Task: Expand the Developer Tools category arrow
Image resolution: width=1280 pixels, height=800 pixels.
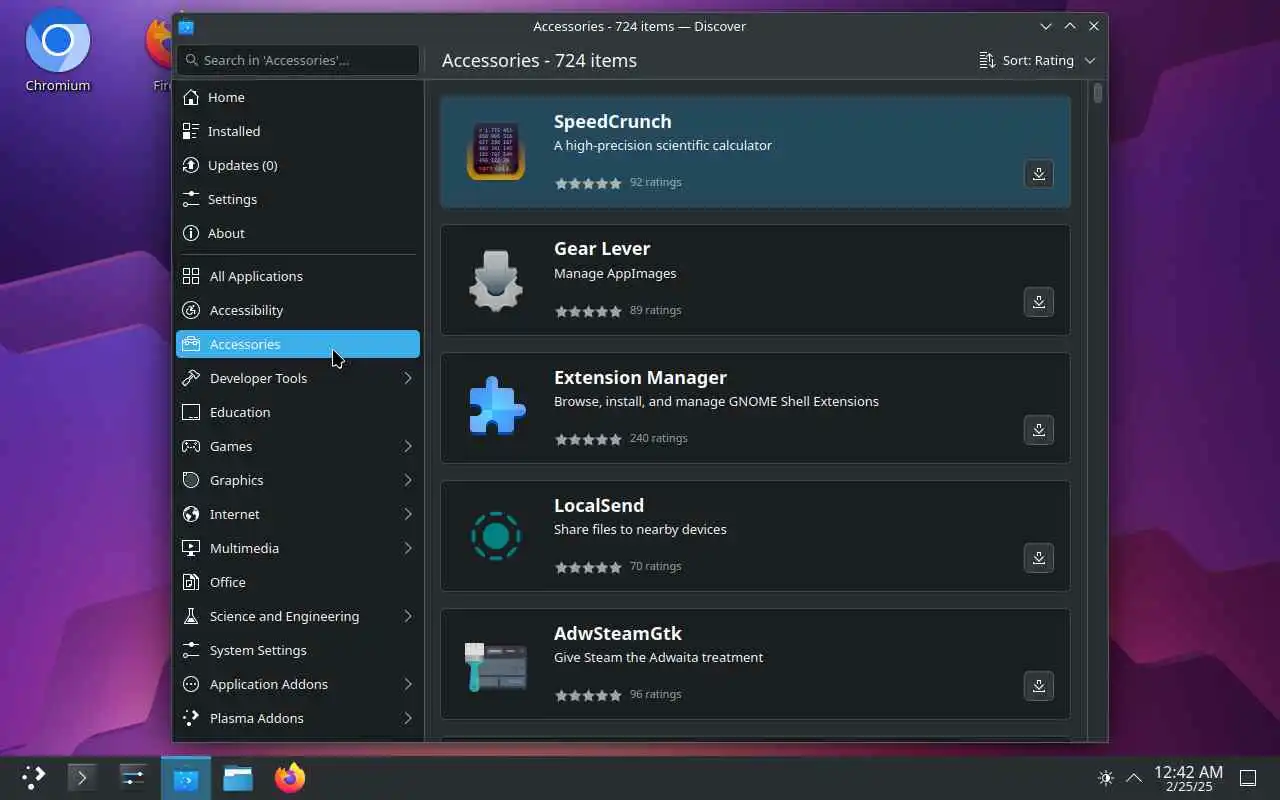Action: coord(408,378)
